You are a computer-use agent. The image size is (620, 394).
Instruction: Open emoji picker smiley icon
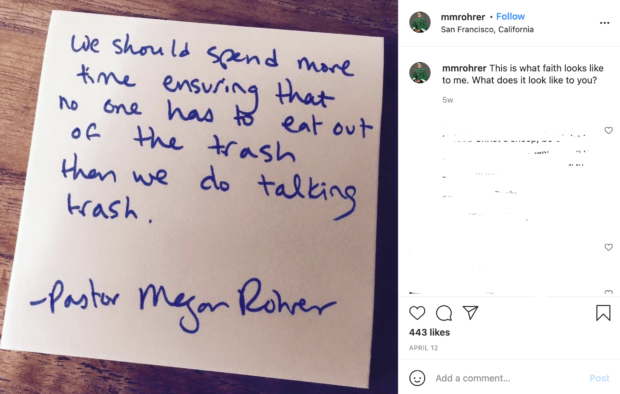coord(417,378)
